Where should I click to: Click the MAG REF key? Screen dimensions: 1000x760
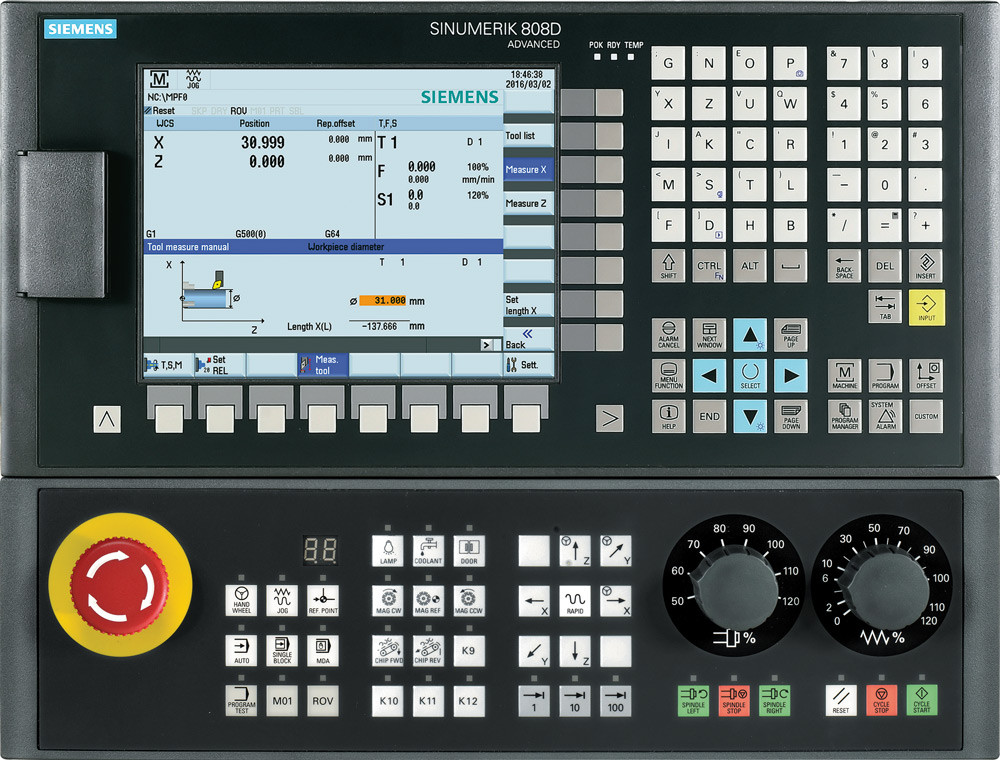click(x=428, y=601)
